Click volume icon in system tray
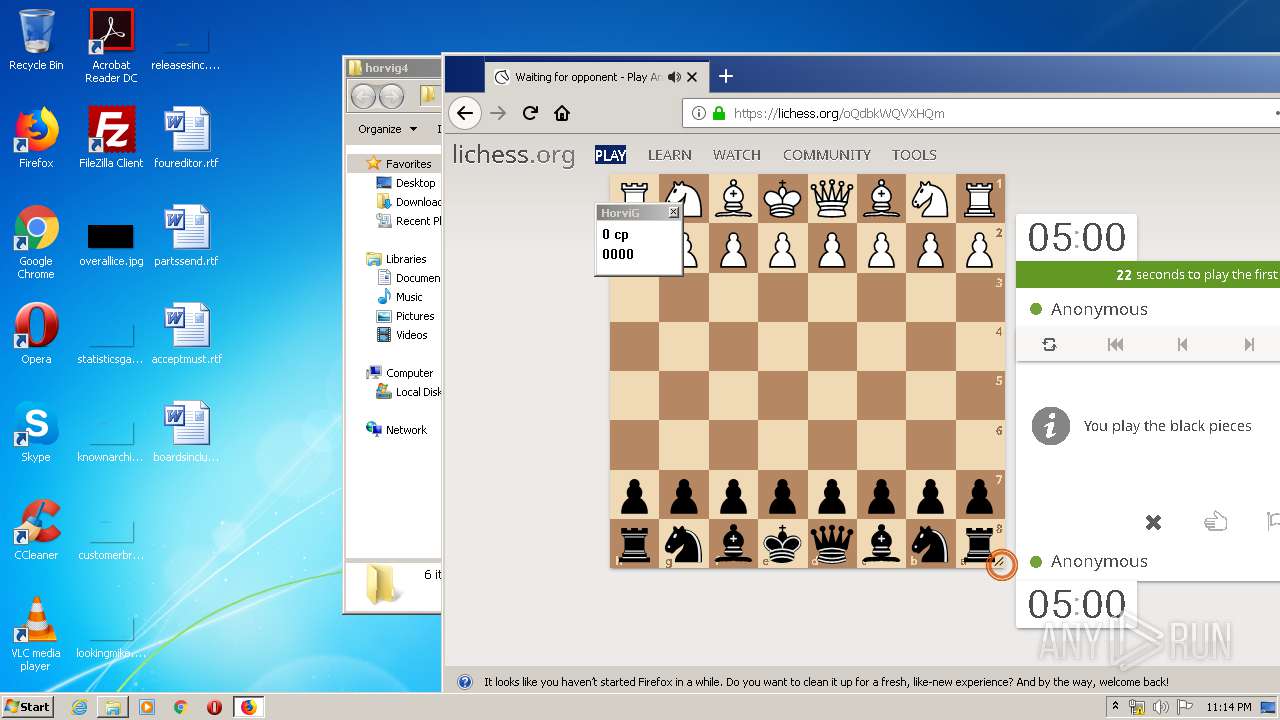1280x720 pixels. point(1158,707)
